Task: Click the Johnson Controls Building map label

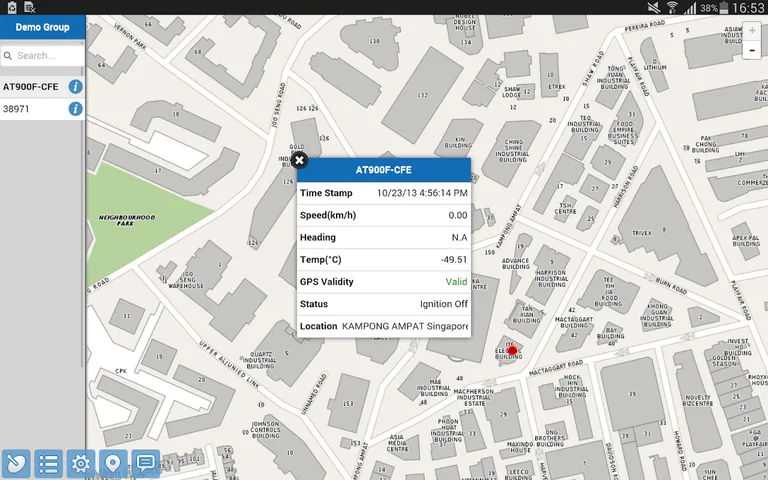Action: pos(265,430)
